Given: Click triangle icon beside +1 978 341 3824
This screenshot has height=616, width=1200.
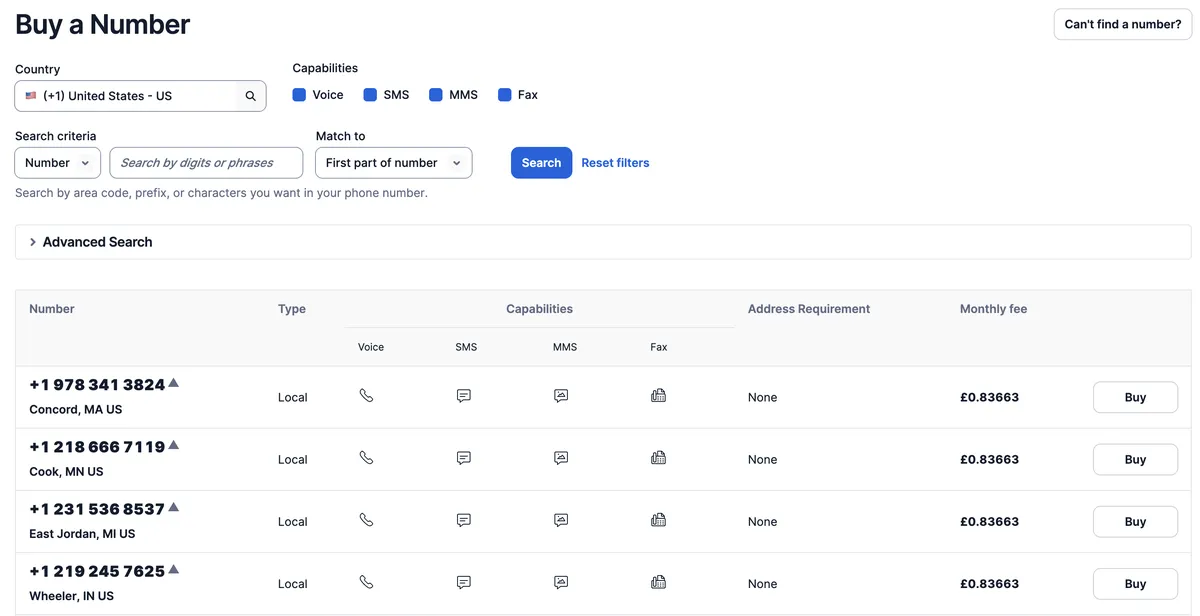Looking at the screenshot, I should coord(173,382).
